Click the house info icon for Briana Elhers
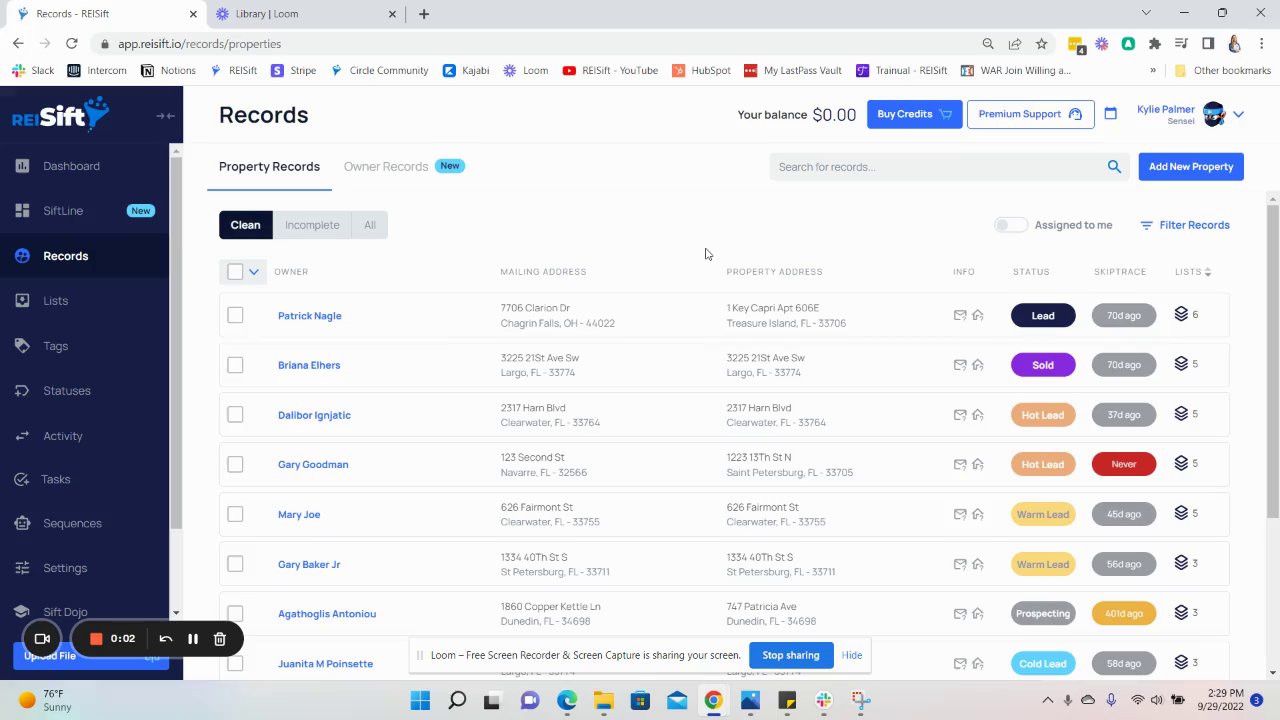1280x720 pixels. (x=978, y=365)
